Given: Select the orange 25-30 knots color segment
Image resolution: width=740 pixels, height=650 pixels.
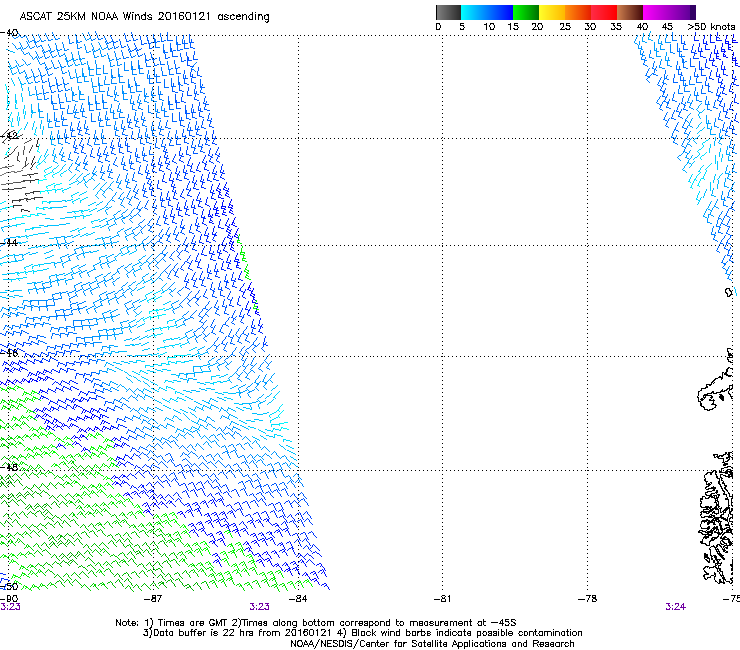Looking at the screenshot, I should click(x=578, y=12).
